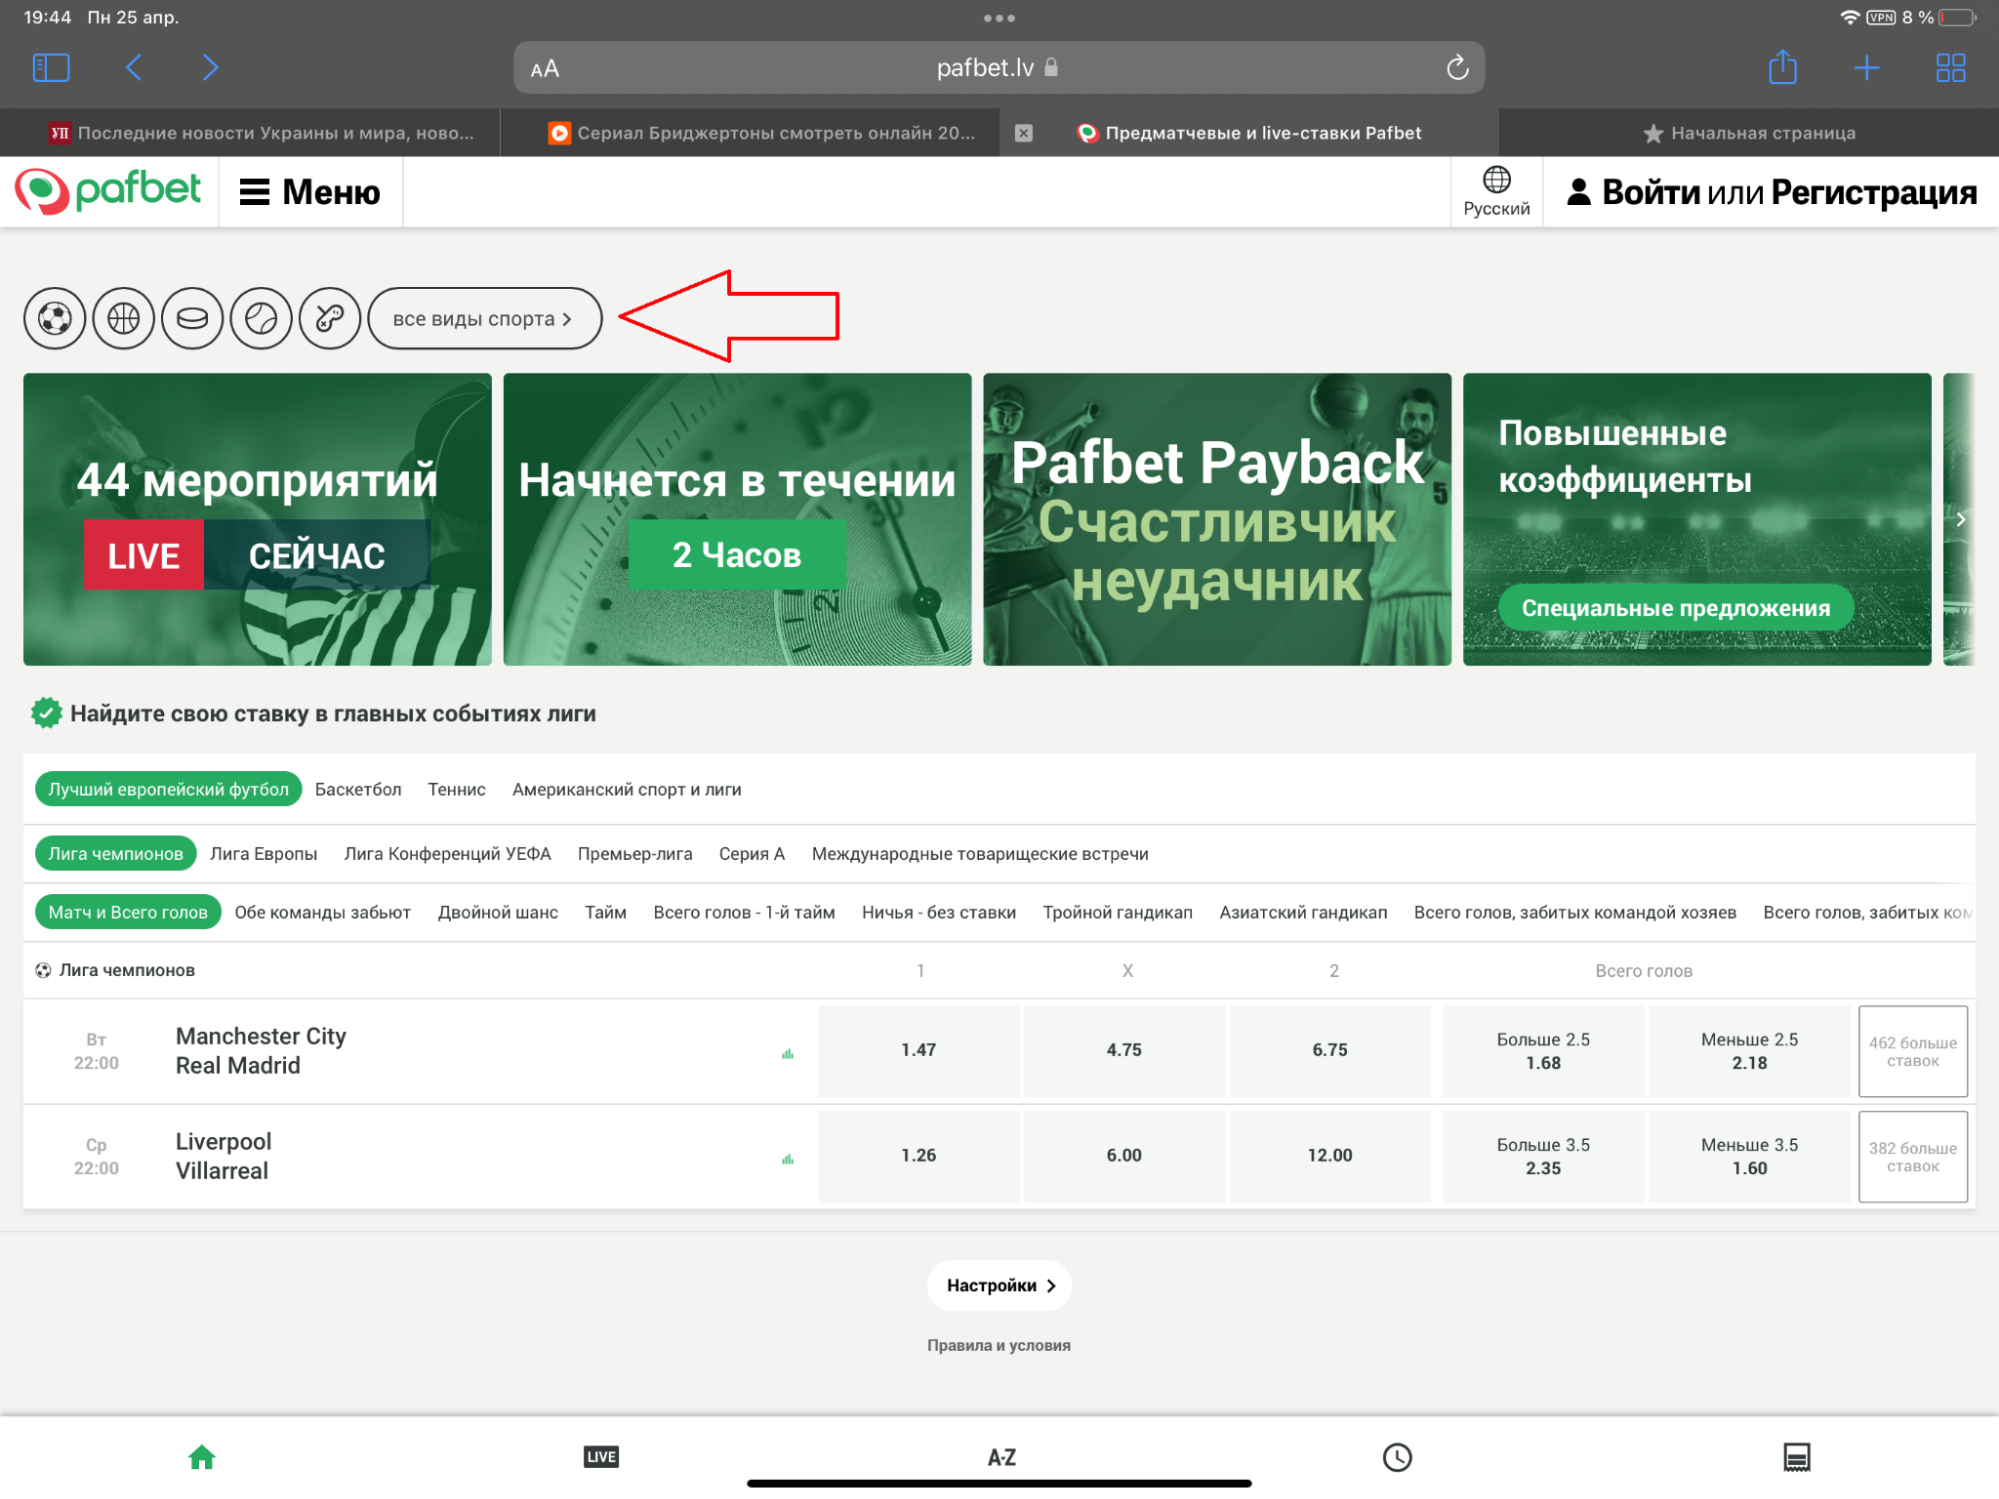Open the Специальные предложения button
Image resolution: width=1999 pixels, height=1499 pixels.
click(1676, 608)
